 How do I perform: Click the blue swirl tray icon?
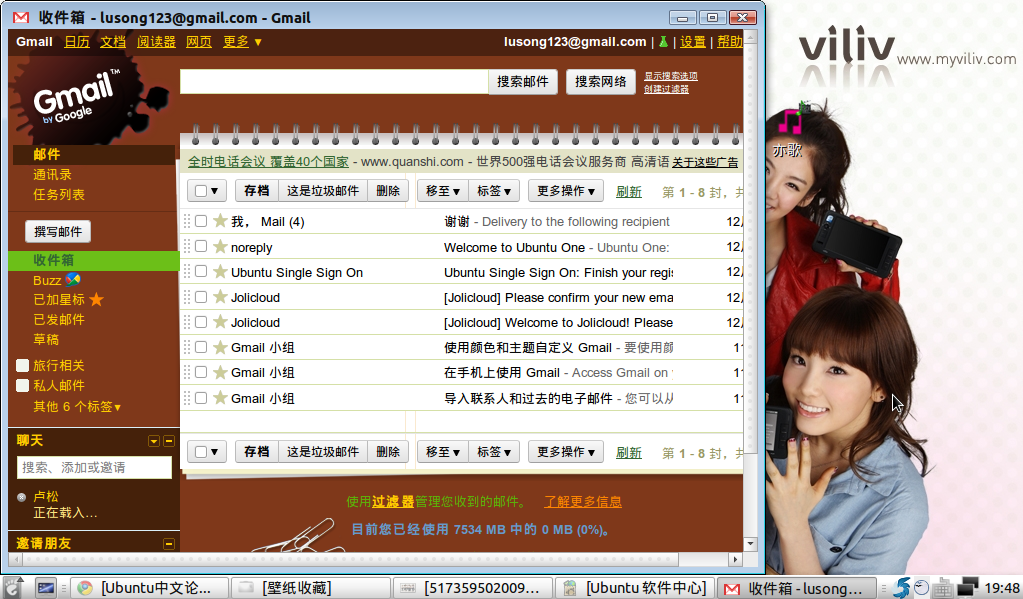tap(902, 588)
